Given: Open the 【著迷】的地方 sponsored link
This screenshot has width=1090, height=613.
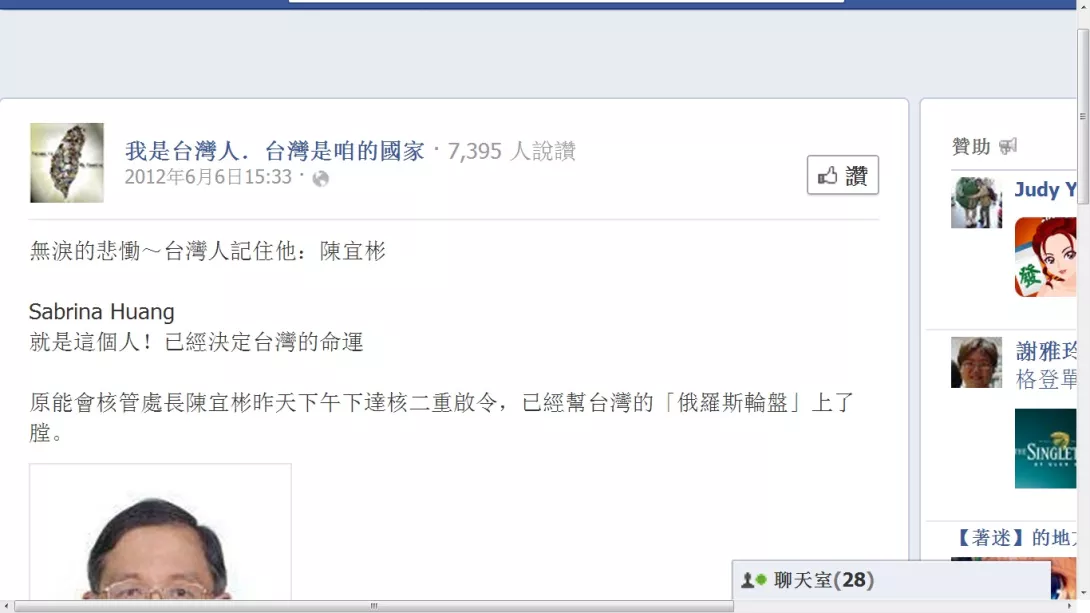Looking at the screenshot, I should tap(1014, 537).
